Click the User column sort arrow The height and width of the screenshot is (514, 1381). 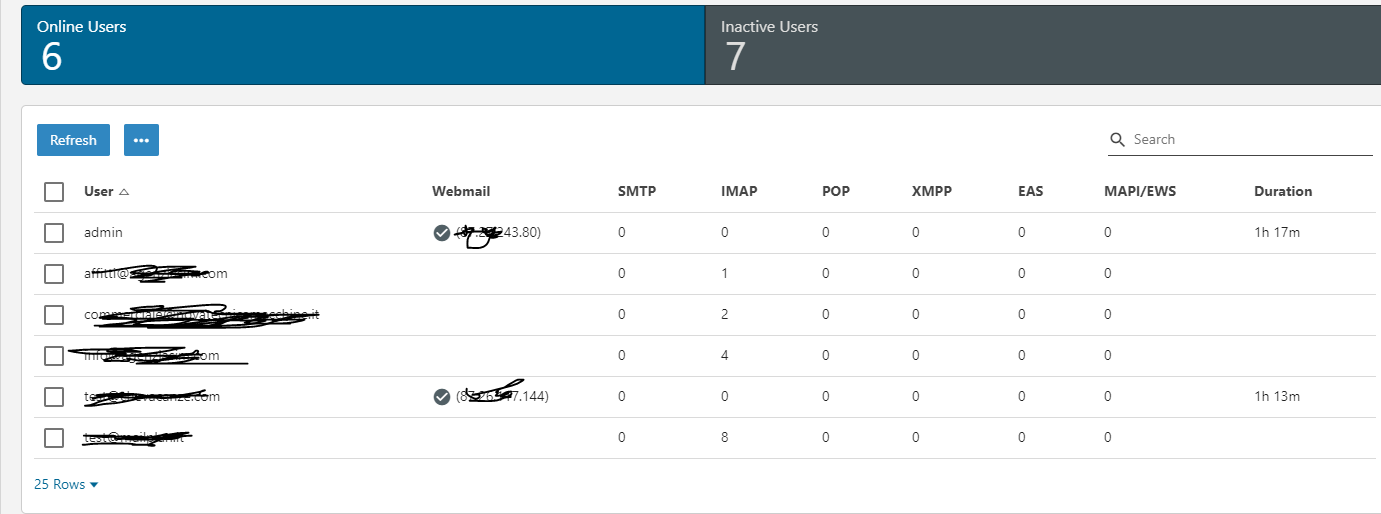pyautogui.click(x=124, y=192)
